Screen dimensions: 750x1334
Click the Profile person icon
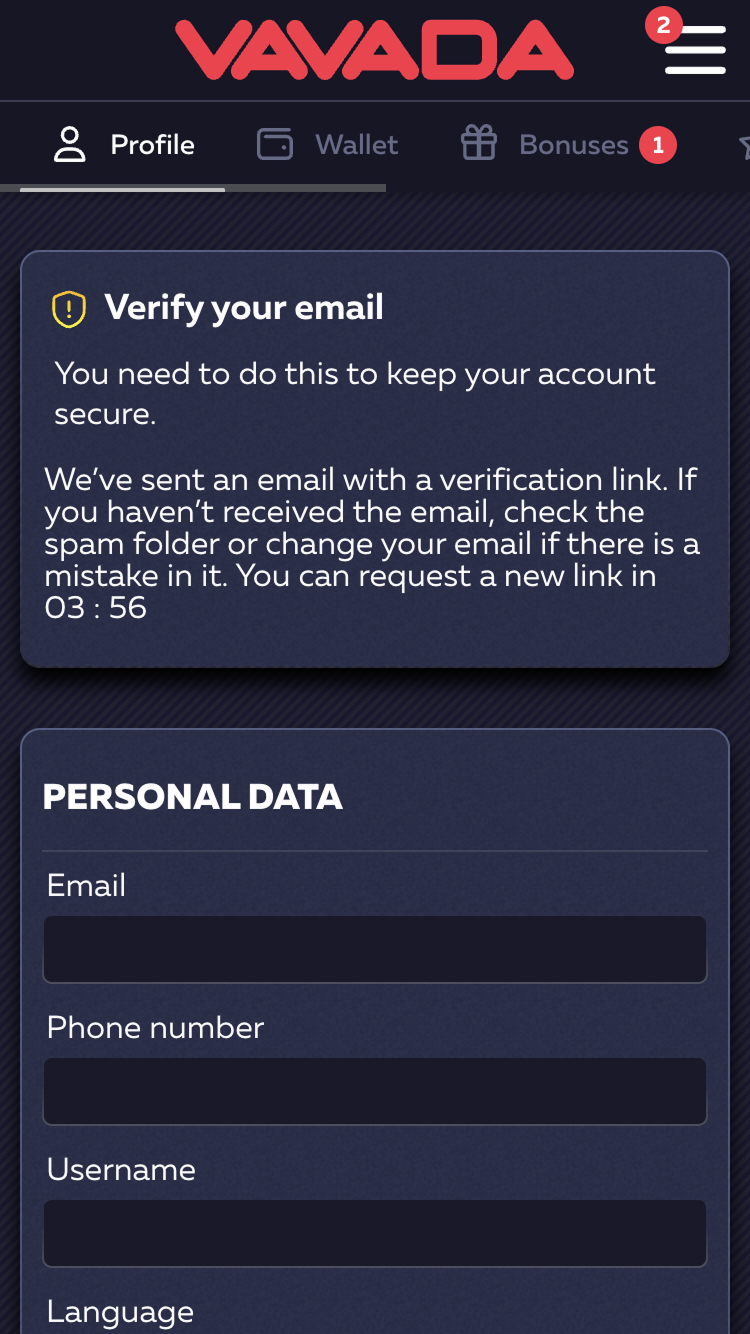(69, 145)
